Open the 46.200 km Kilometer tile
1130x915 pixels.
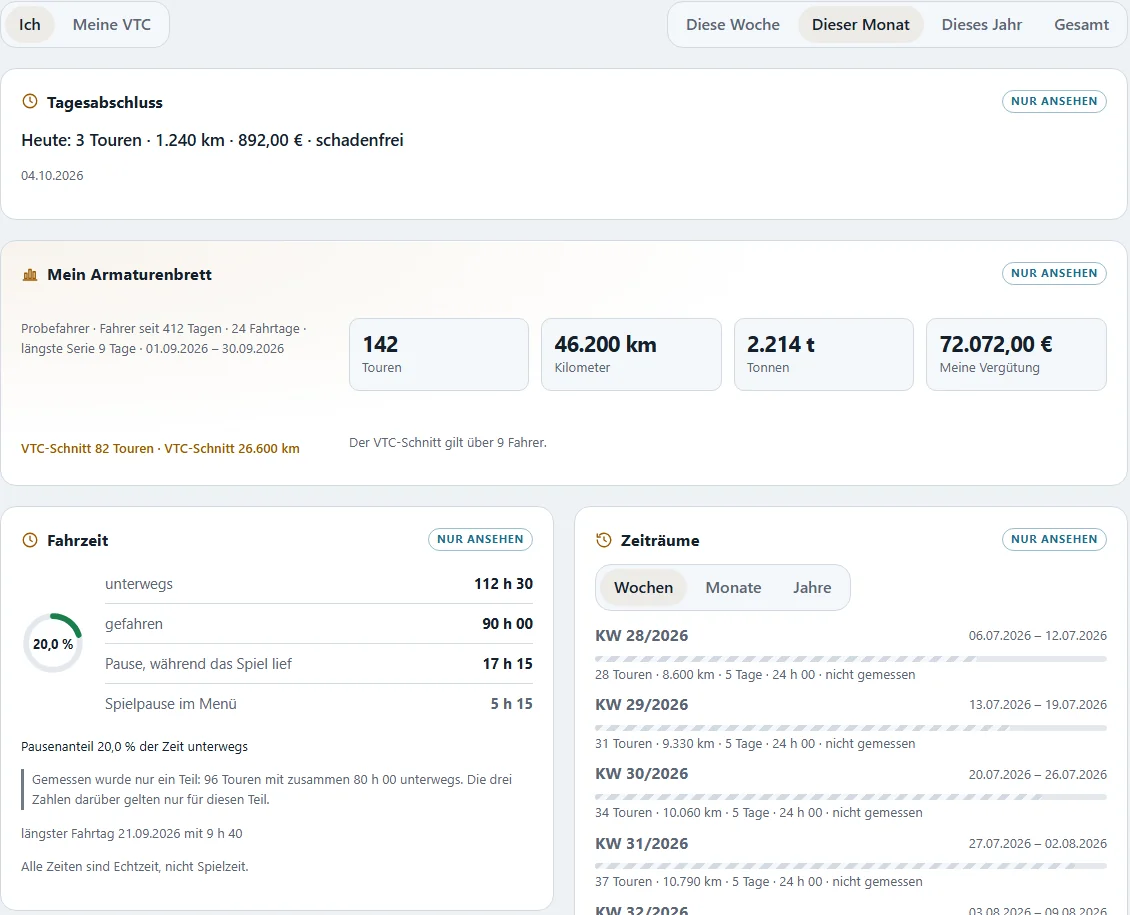631,354
